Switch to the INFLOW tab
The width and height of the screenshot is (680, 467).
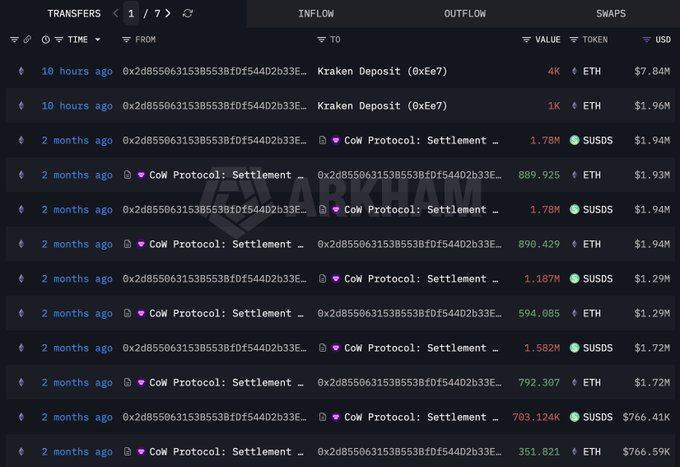click(x=316, y=13)
